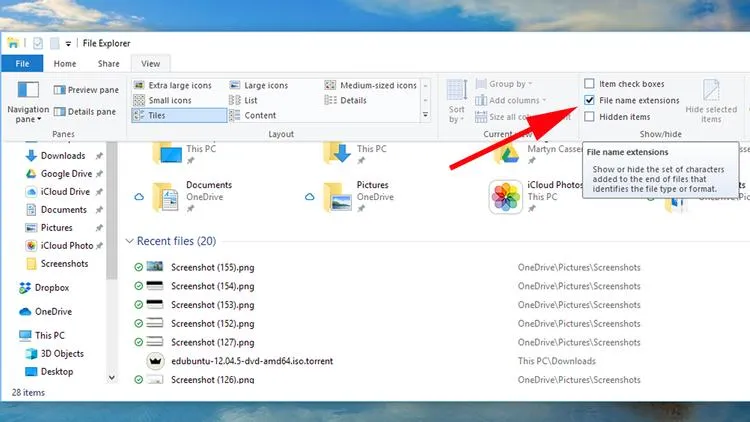This screenshot has width=750, height=422.
Task: Open Downloads in navigation pane
Action: pyautogui.click(x=63, y=155)
